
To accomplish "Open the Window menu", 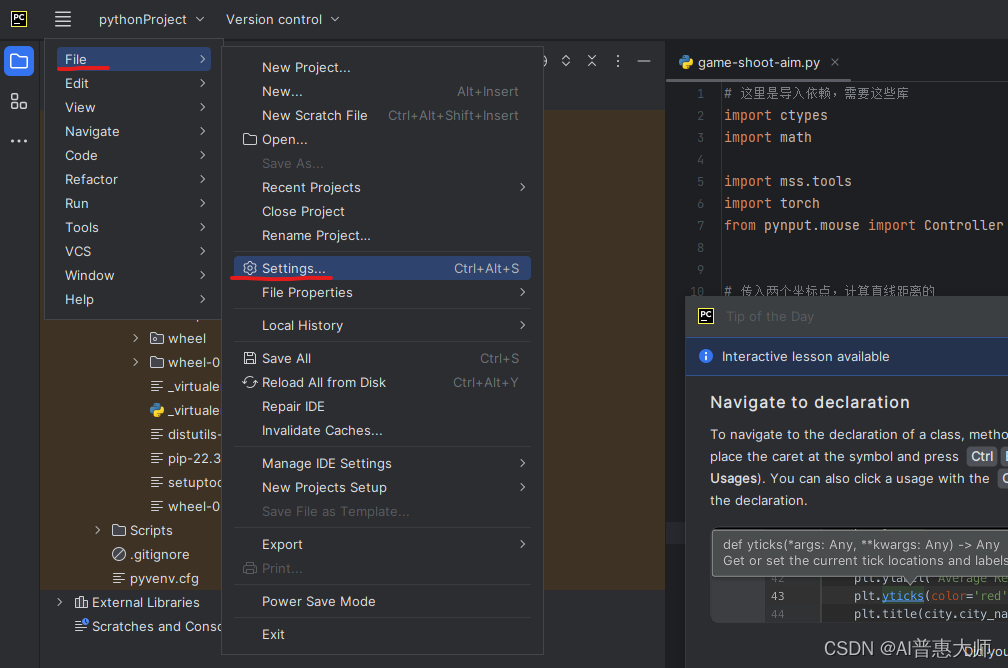I will tap(134, 275).
